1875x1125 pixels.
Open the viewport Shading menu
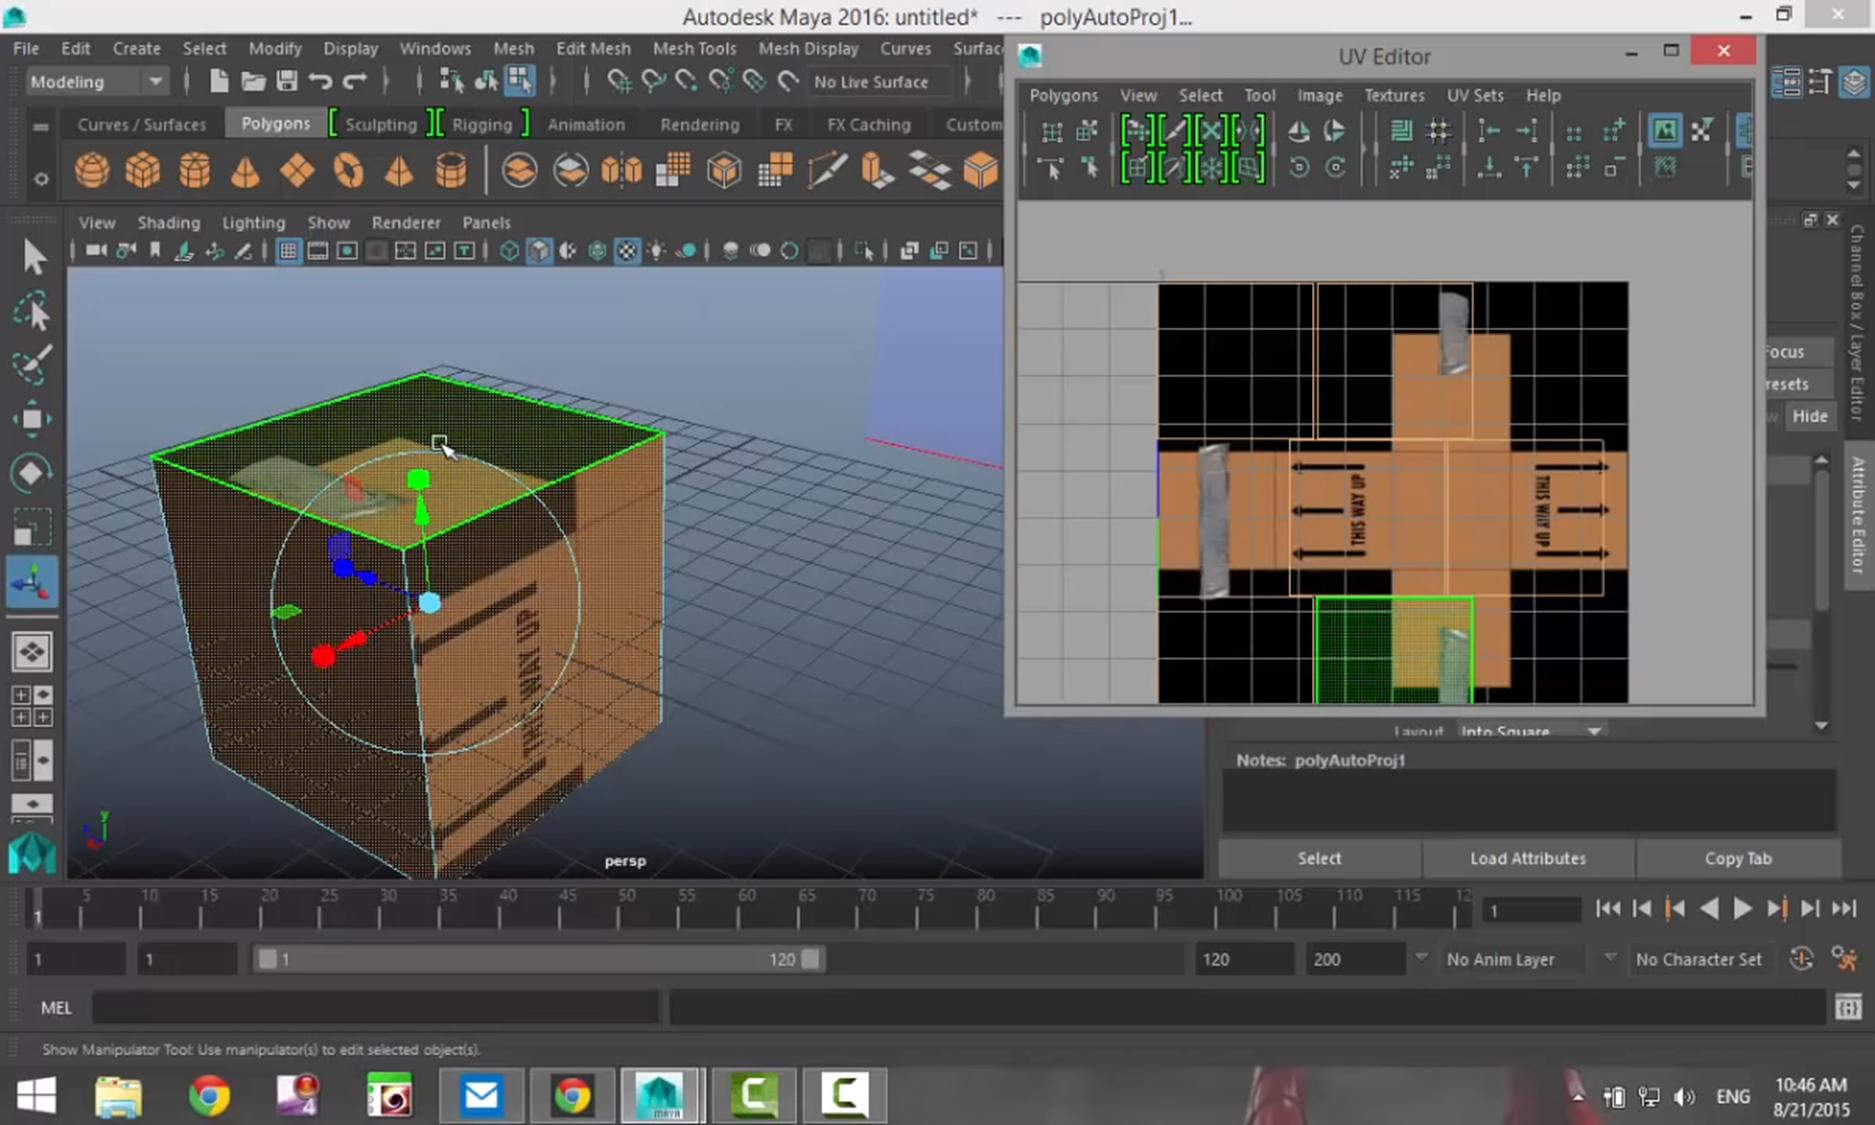pos(168,222)
